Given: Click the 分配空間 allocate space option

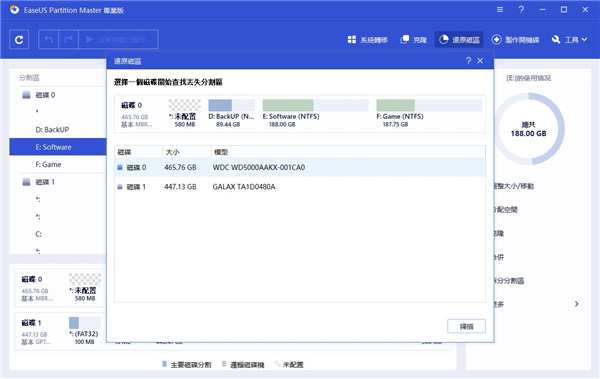Looking at the screenshot, I should pyautogui.click(x=505, y=210).
